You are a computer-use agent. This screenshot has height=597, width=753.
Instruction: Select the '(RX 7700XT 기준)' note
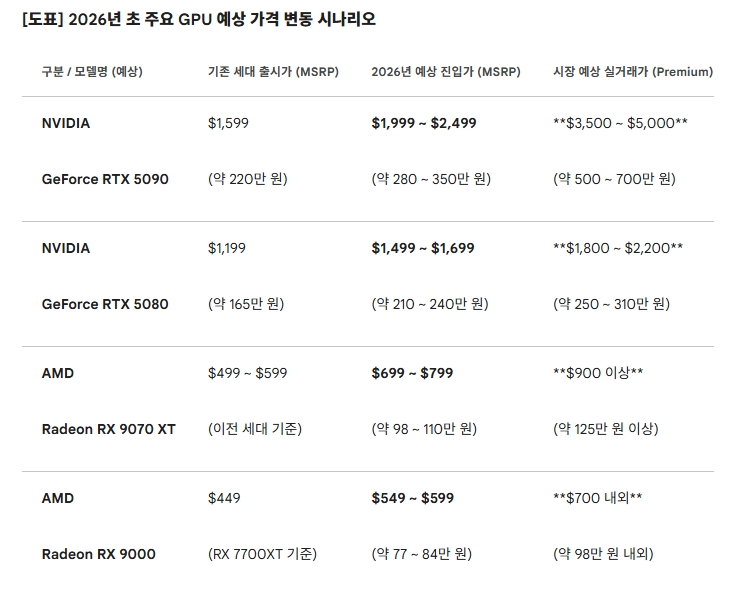coord(262,554)
